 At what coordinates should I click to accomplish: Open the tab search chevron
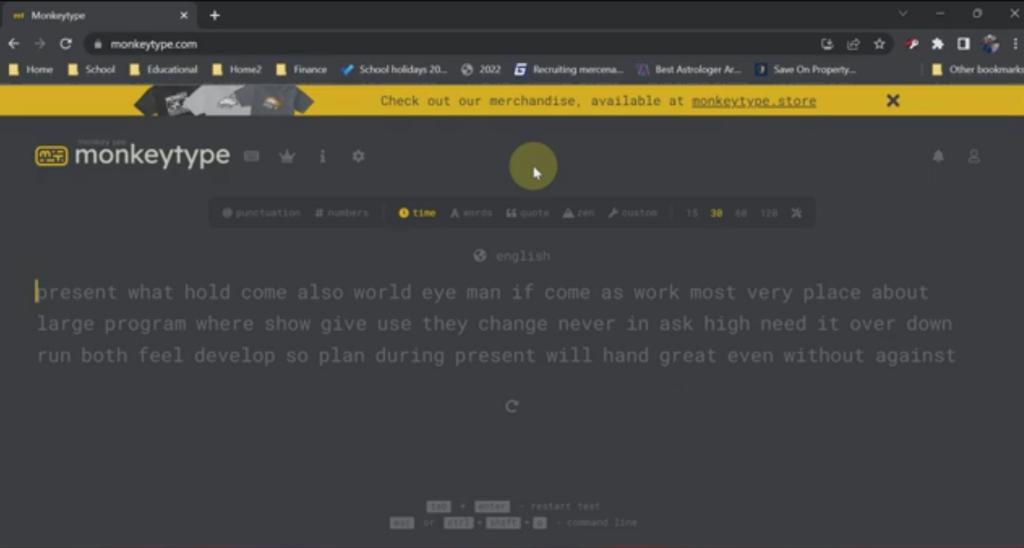[x=903, y=14]
